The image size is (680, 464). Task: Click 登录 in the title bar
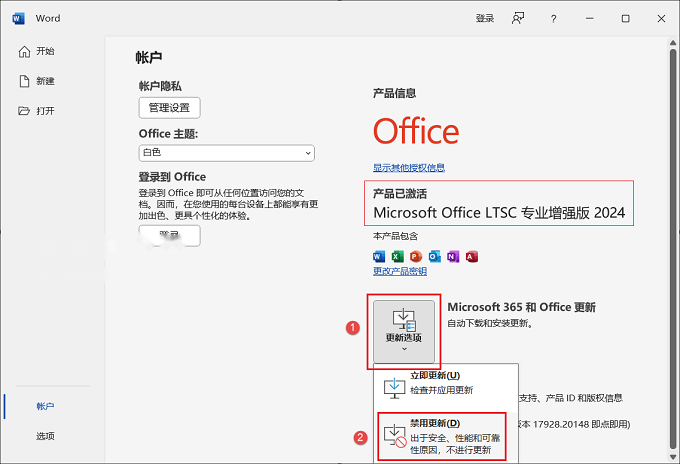(x=485, y=18)
